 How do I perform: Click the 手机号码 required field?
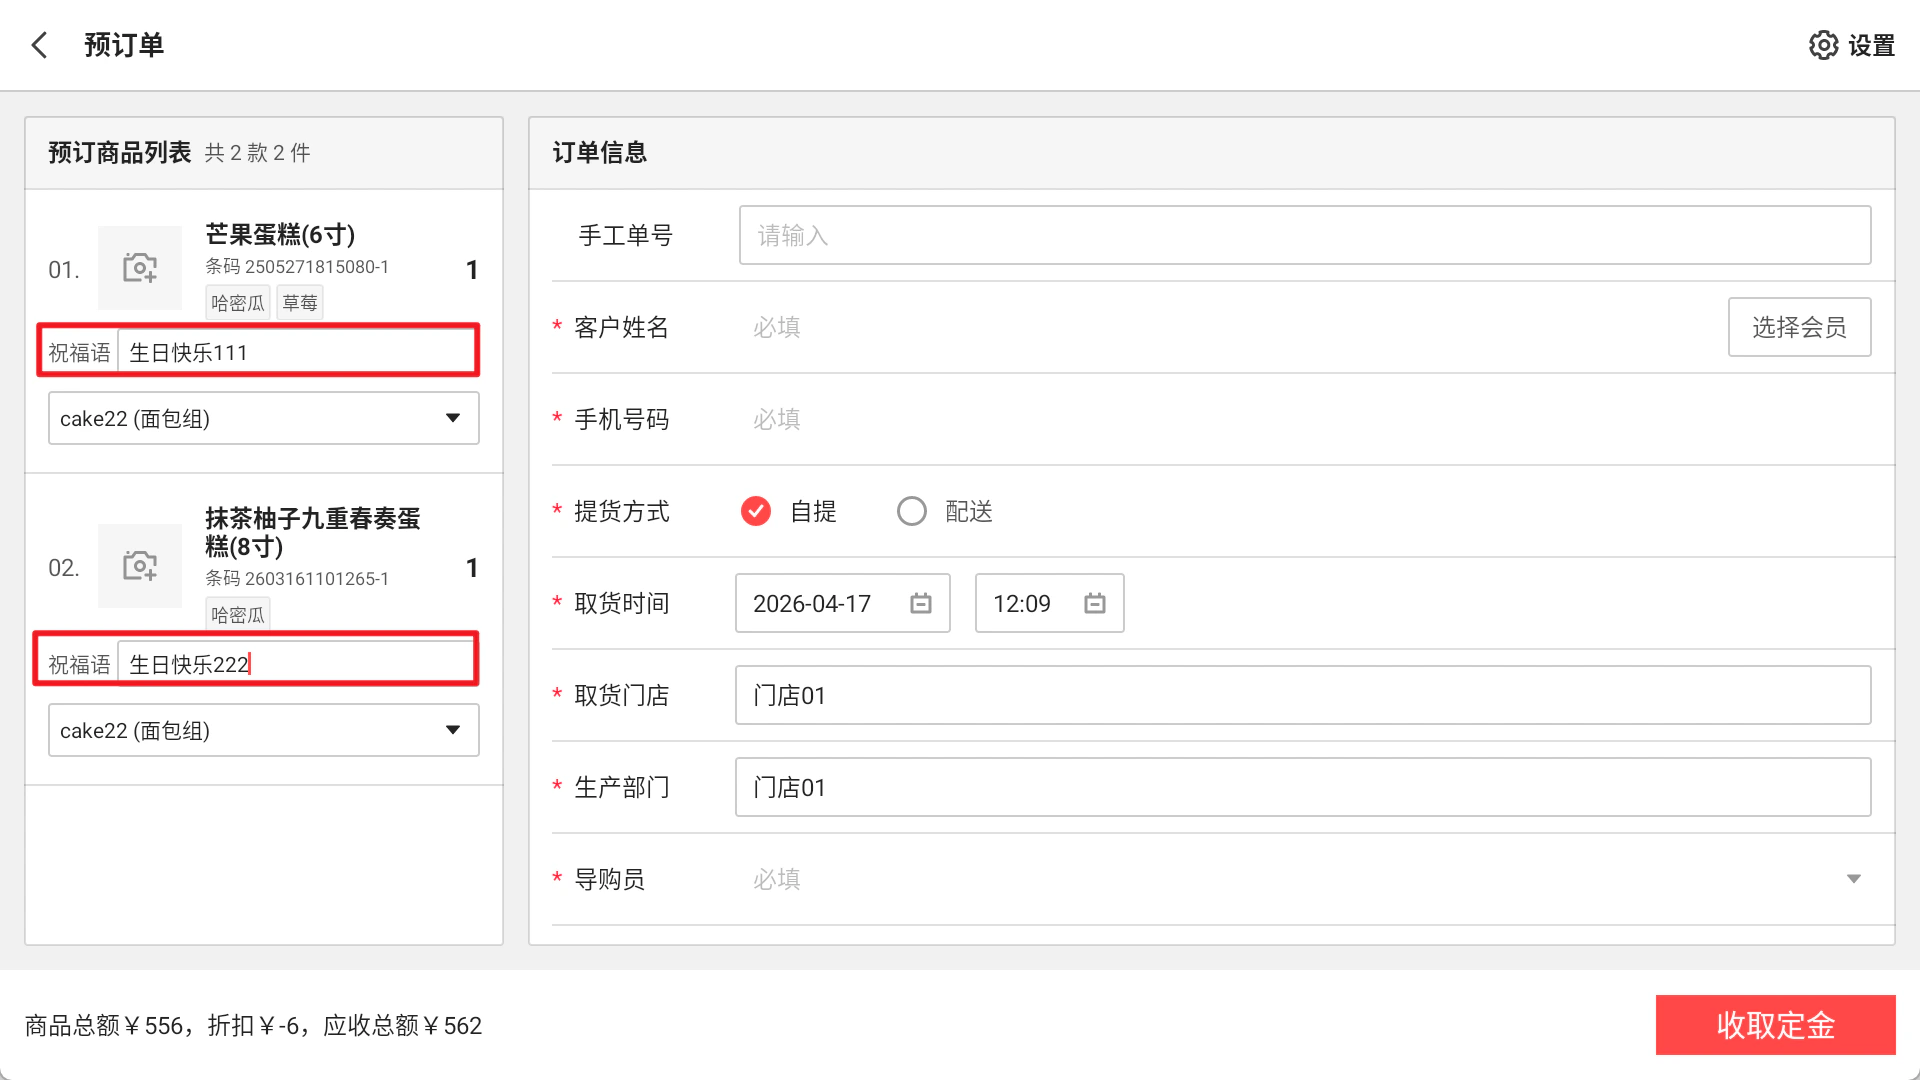click(1310, 419)
